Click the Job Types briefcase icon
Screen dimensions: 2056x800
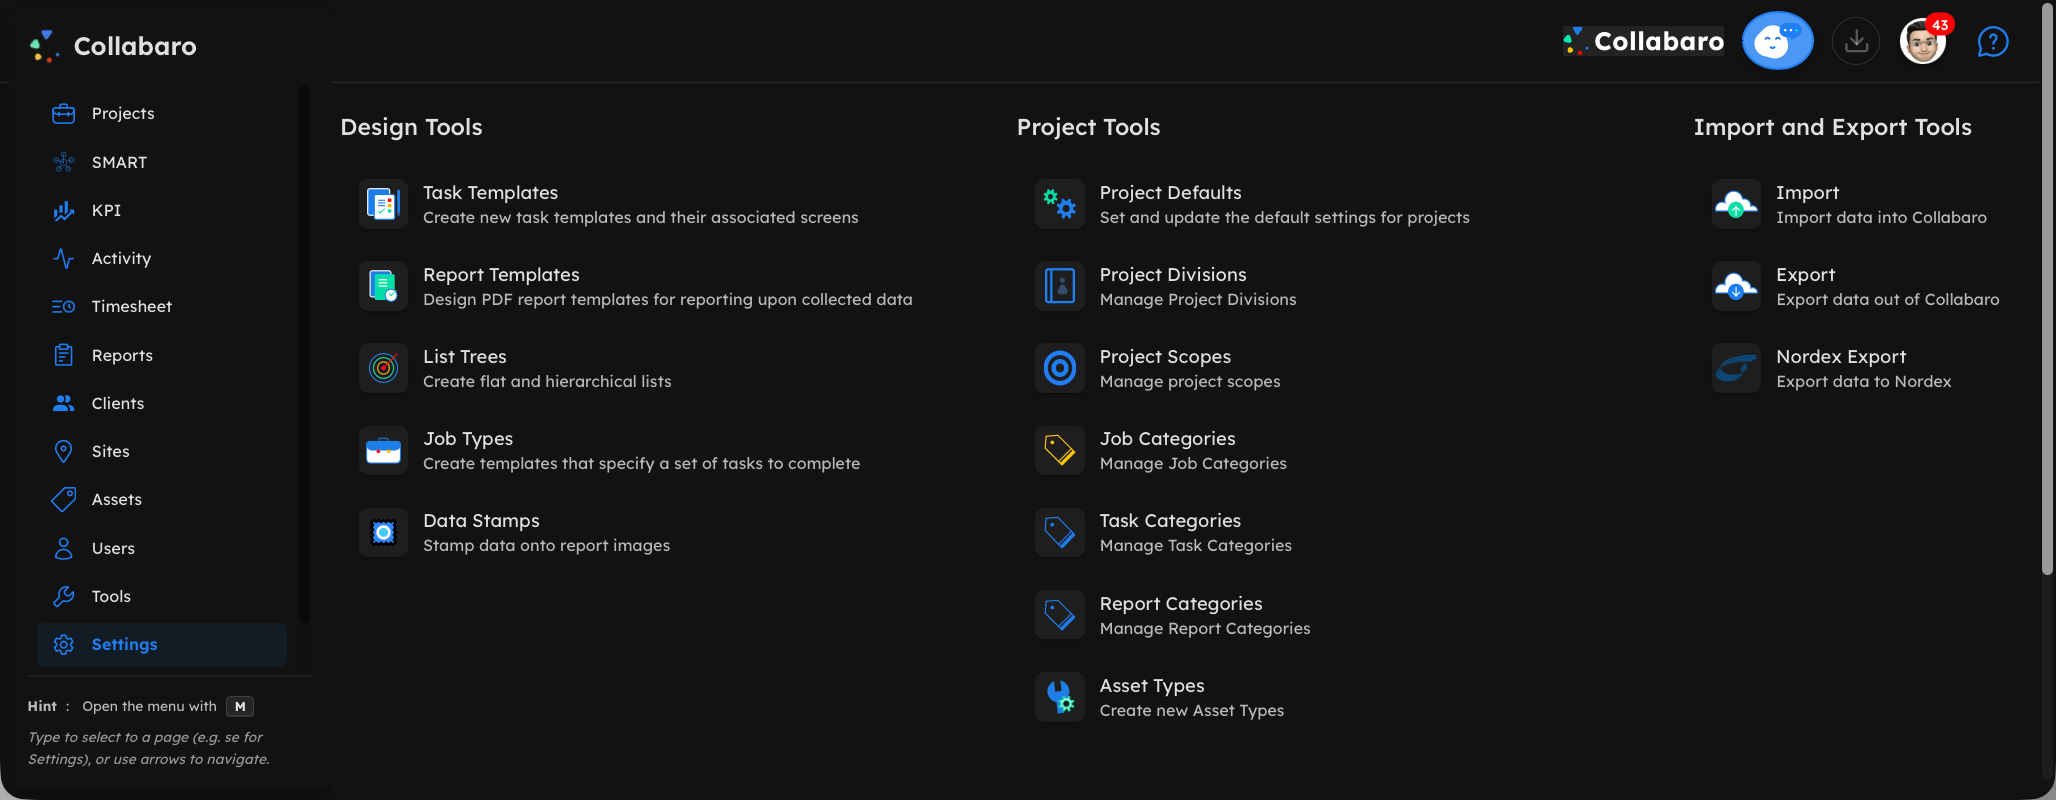point(383,450)
